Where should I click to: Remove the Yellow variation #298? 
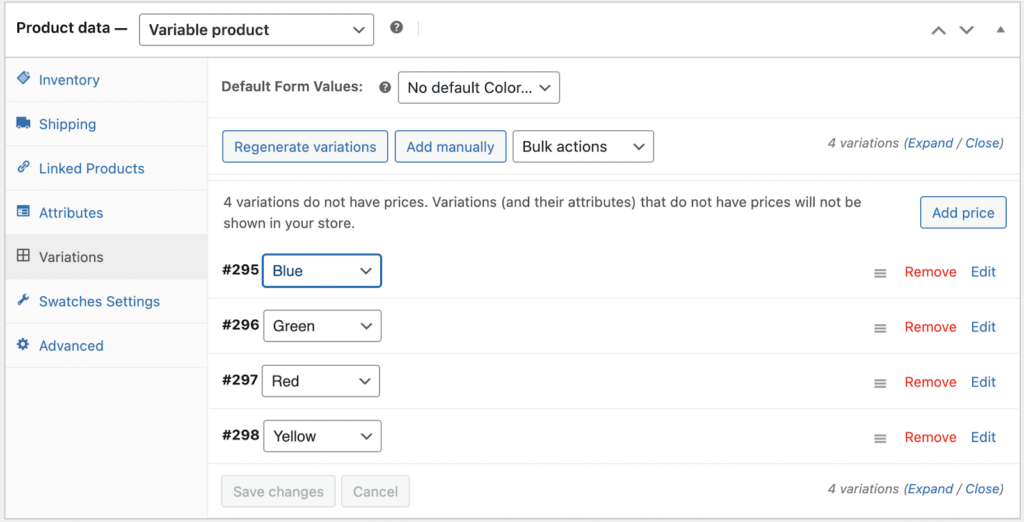tap(930, 437)
